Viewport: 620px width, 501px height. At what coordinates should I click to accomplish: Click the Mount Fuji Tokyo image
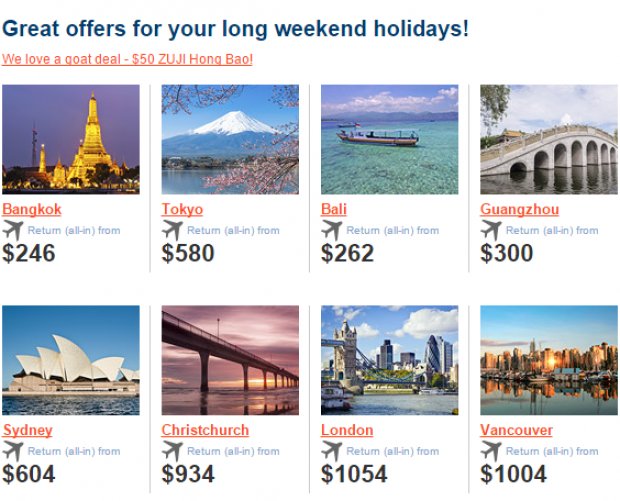(x=230, y=139)
